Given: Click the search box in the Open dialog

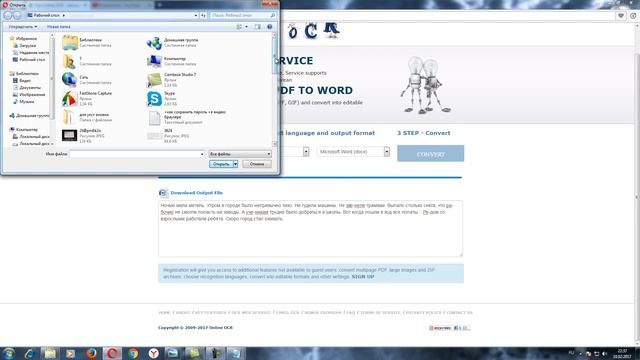Looking at the screenshot, I should 243,15.
